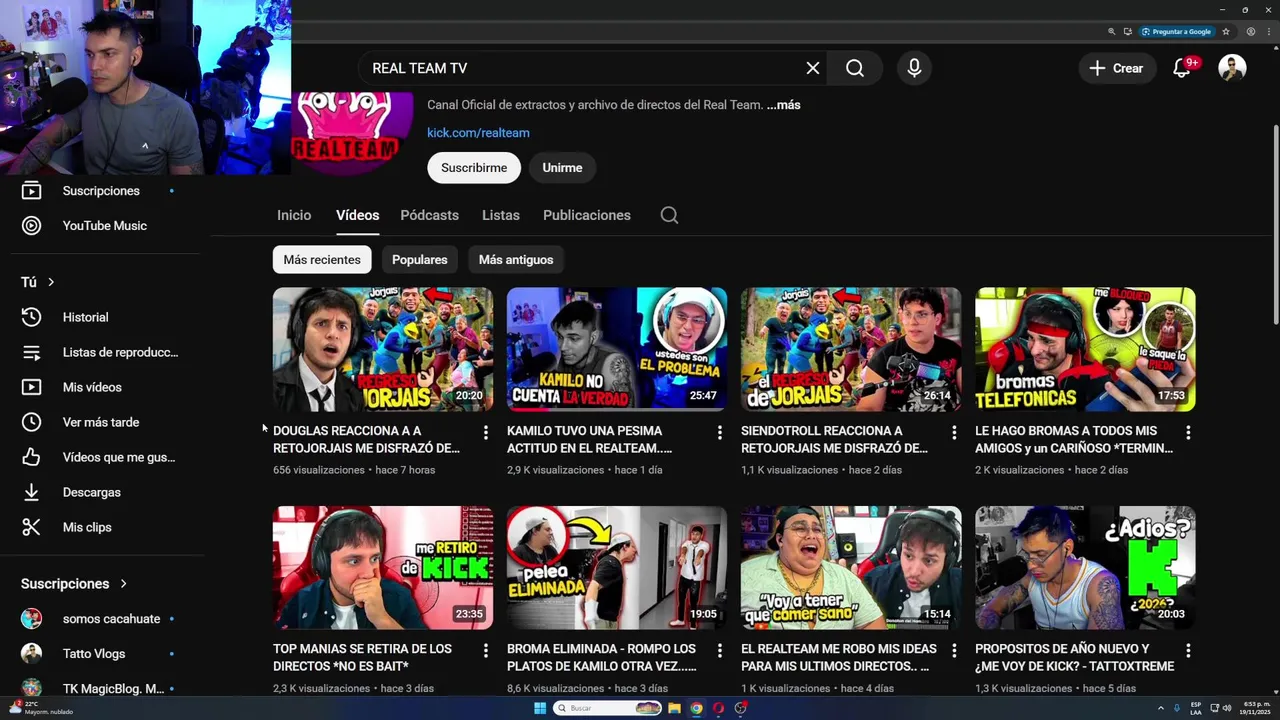Open options for PROPOSITOS DE AÑO NUEVO video
This screenshot has height=720, width=1280.
click(1188, 651)
